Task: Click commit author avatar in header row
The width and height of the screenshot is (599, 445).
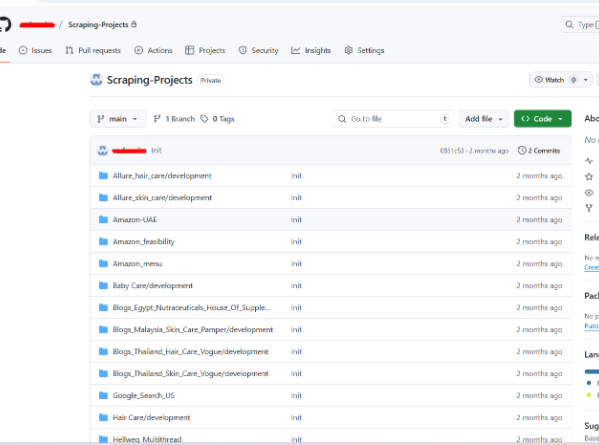Action: click(x=102, y=150)
